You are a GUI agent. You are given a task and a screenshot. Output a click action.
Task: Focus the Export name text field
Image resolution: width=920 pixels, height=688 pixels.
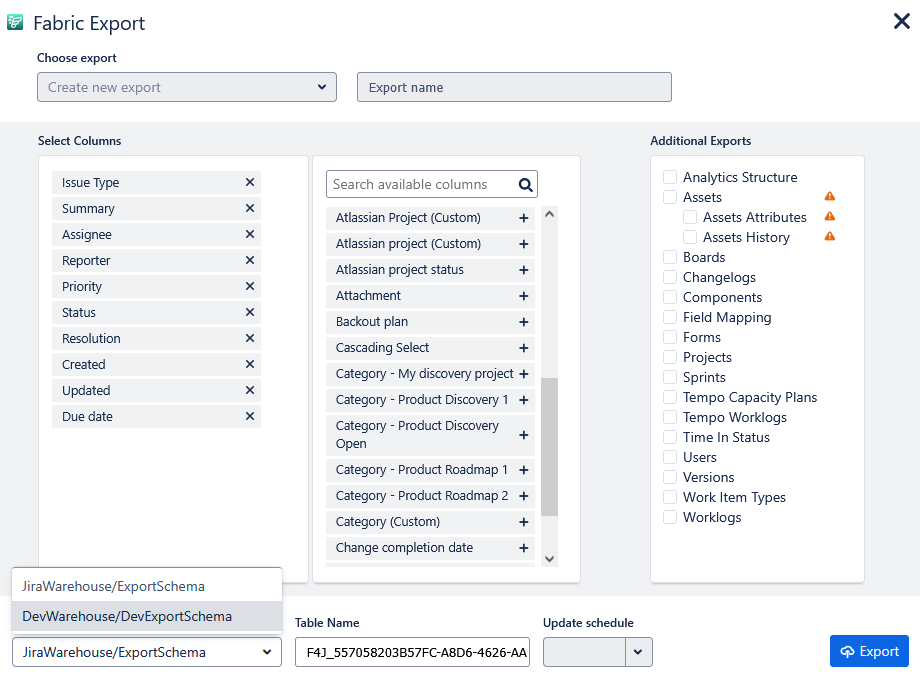[514, 87]
